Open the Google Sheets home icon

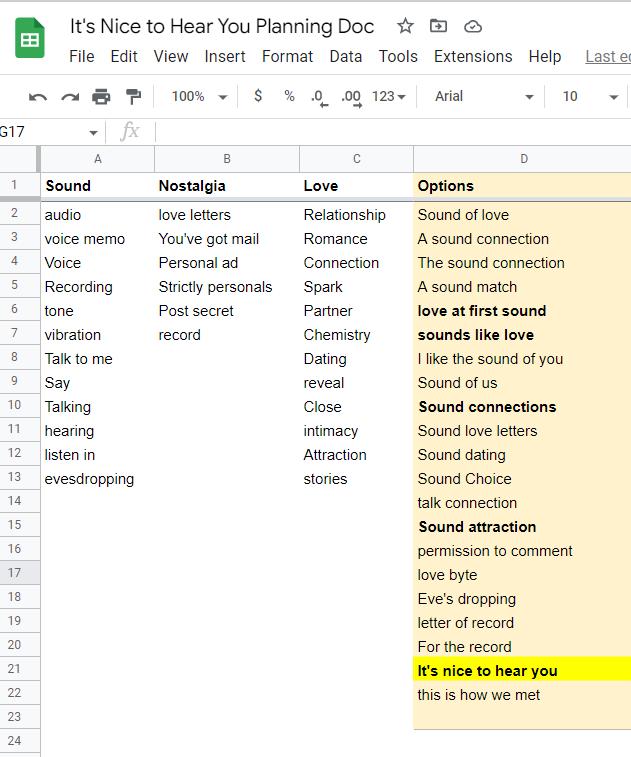(30, 38)
